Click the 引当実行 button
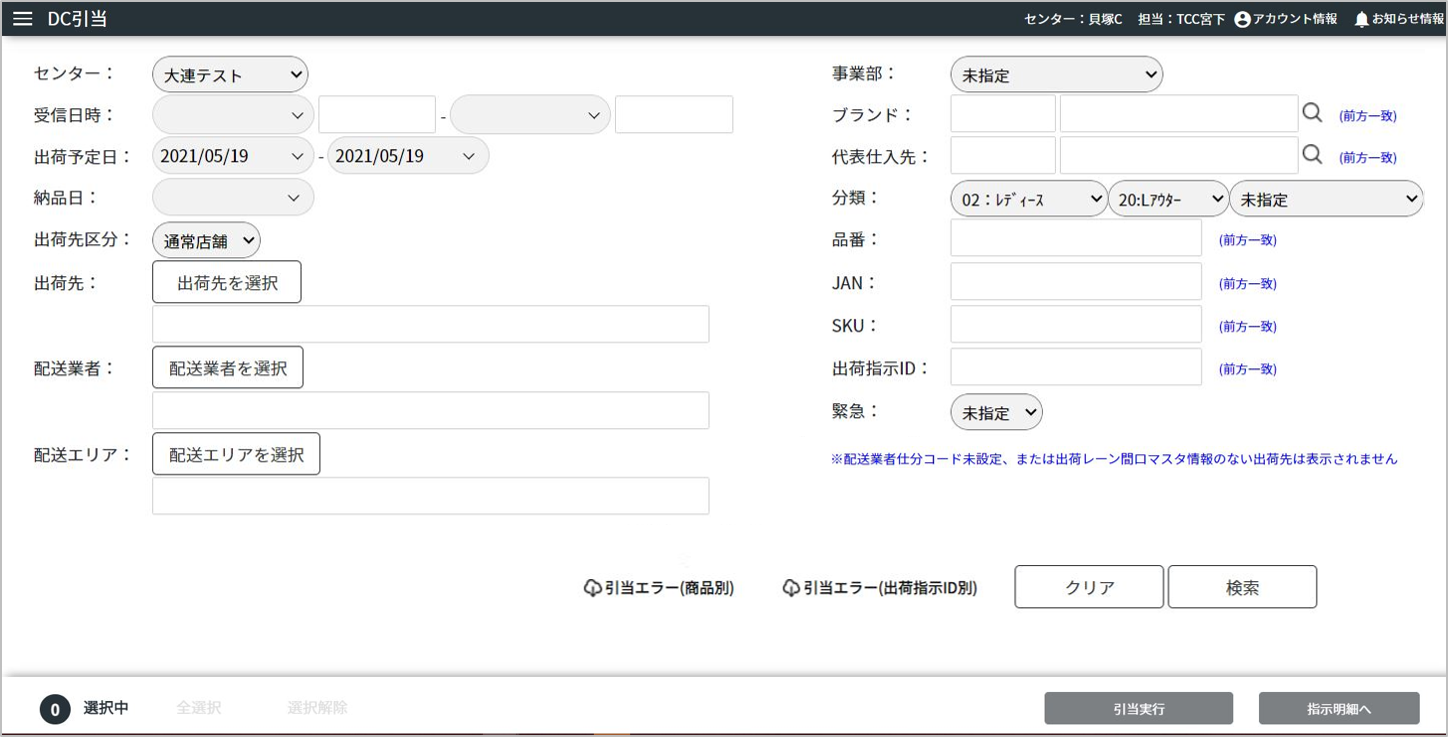The width and height of the screenshot is (1448, 737). (1138, 709)
